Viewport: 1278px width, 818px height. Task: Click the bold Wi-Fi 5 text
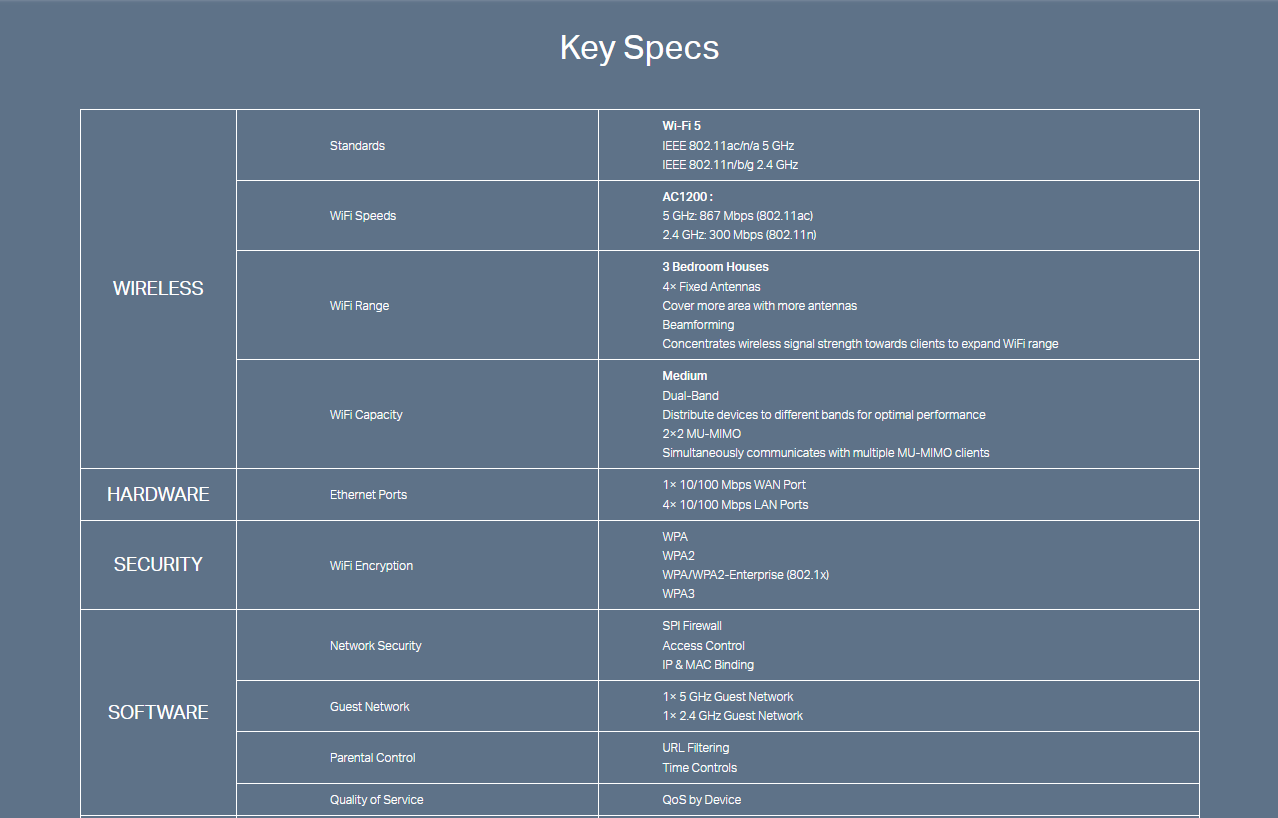point(681,126)
